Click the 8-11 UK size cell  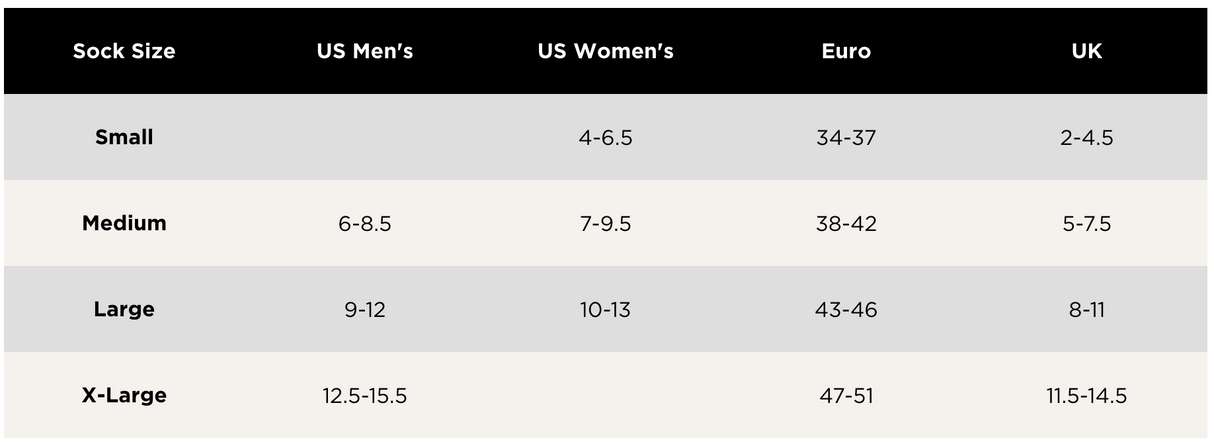[x=1086, y=310]
